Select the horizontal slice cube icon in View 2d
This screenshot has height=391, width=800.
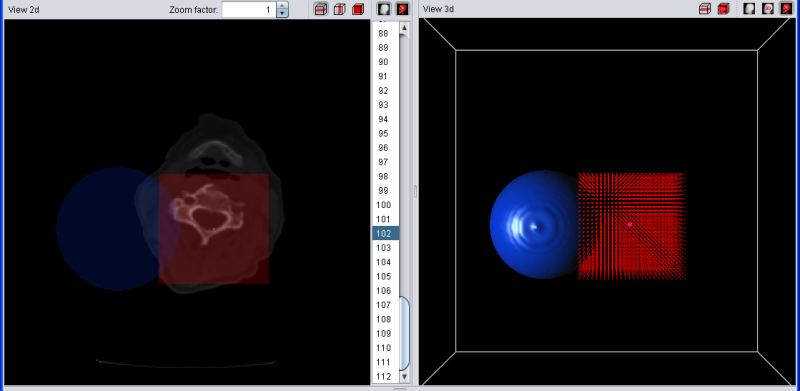pos(321,9)
